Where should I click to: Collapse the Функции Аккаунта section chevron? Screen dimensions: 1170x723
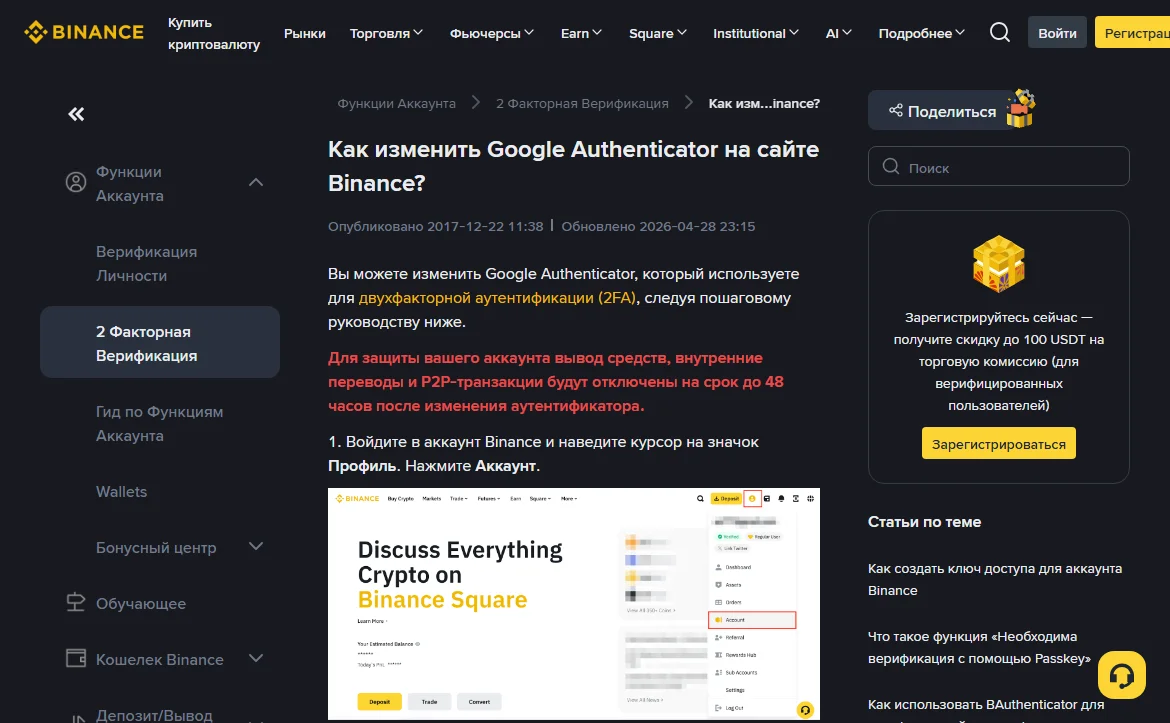(256, 182)
